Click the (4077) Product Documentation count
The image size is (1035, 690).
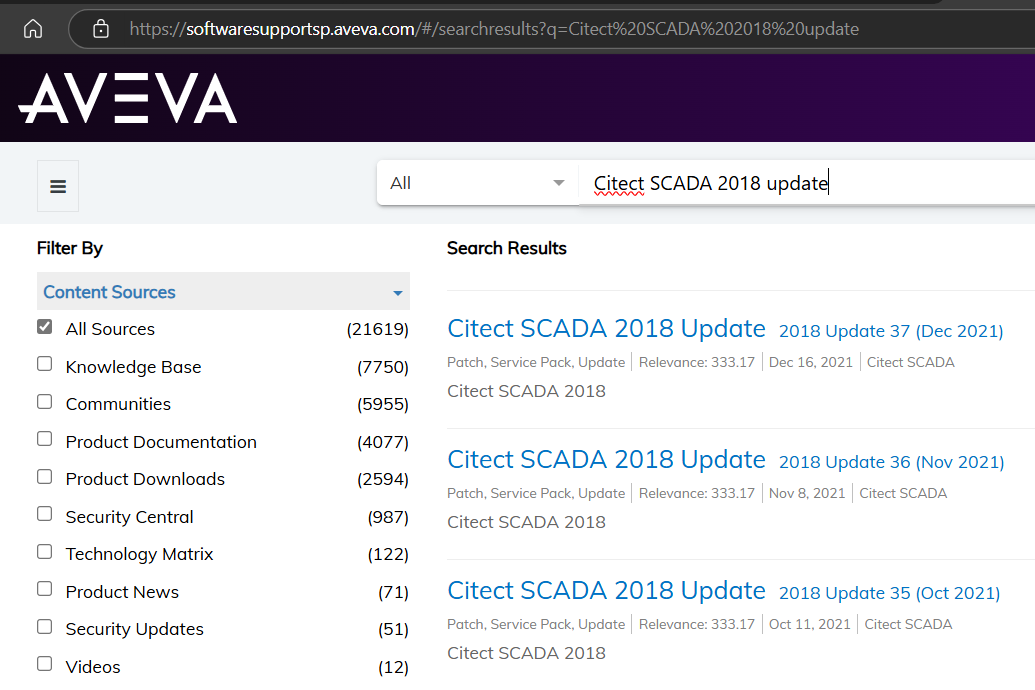pyautogui.click(x=383, y=442)
